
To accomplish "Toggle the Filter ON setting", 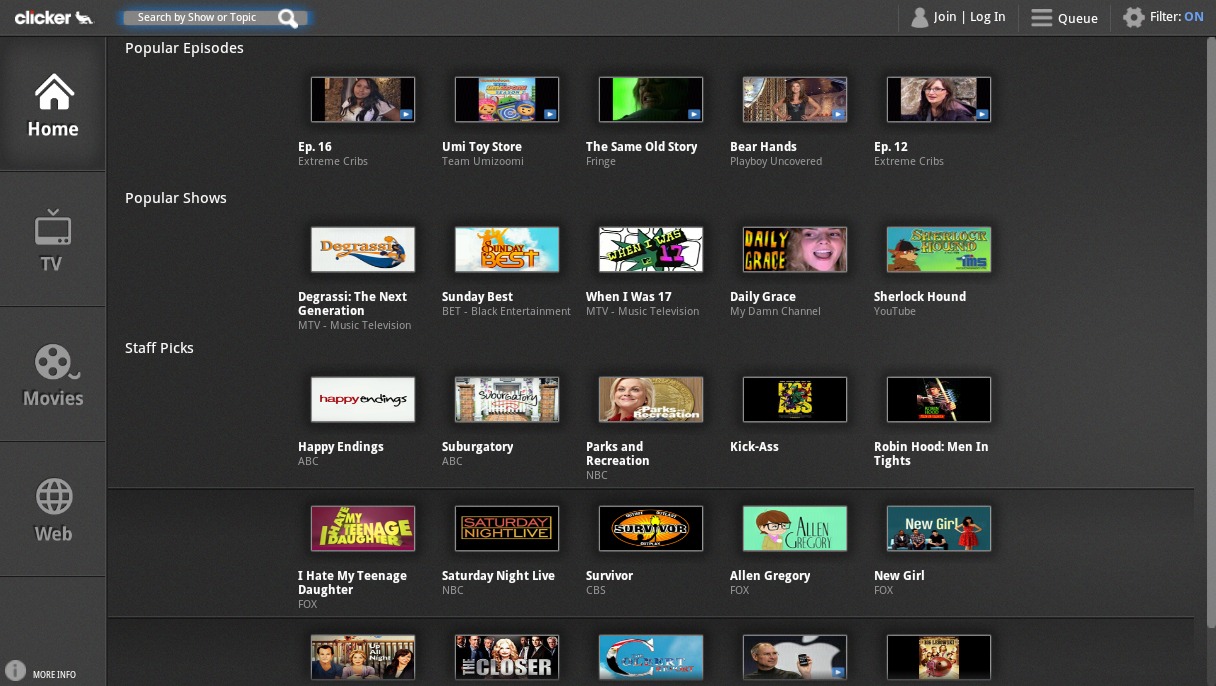I will (x=1177, y=17).
